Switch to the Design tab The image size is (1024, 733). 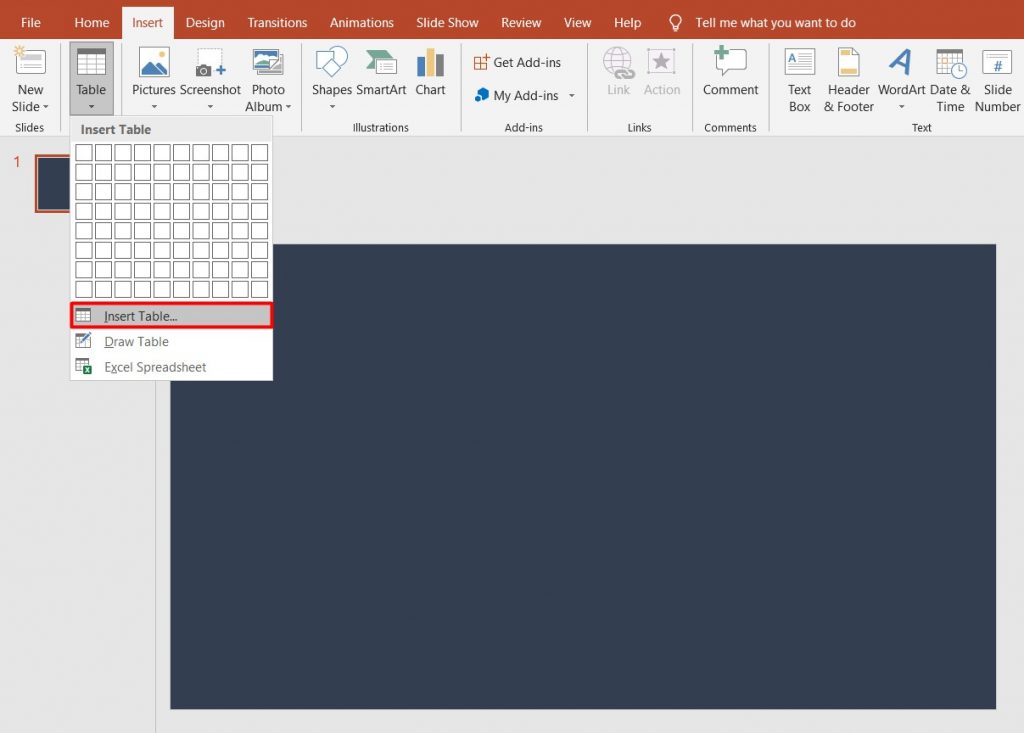[x=205, y=21]
